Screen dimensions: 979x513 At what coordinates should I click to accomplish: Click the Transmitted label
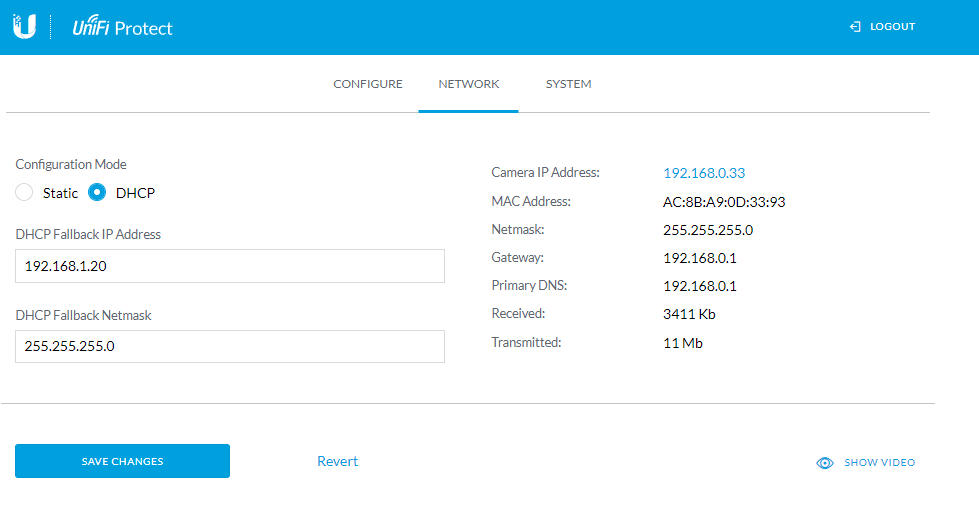[526, 342]
